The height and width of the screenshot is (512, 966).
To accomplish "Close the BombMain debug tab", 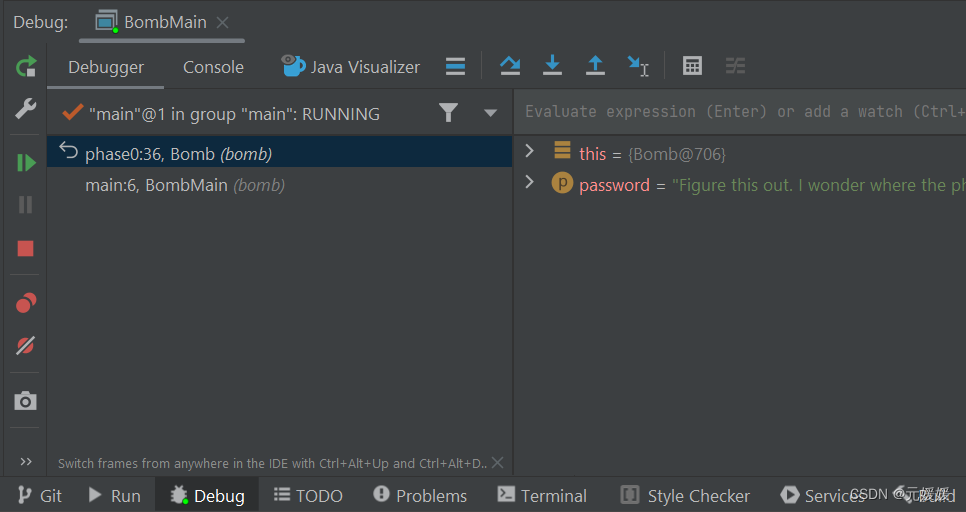I will (x=222, y=23).
